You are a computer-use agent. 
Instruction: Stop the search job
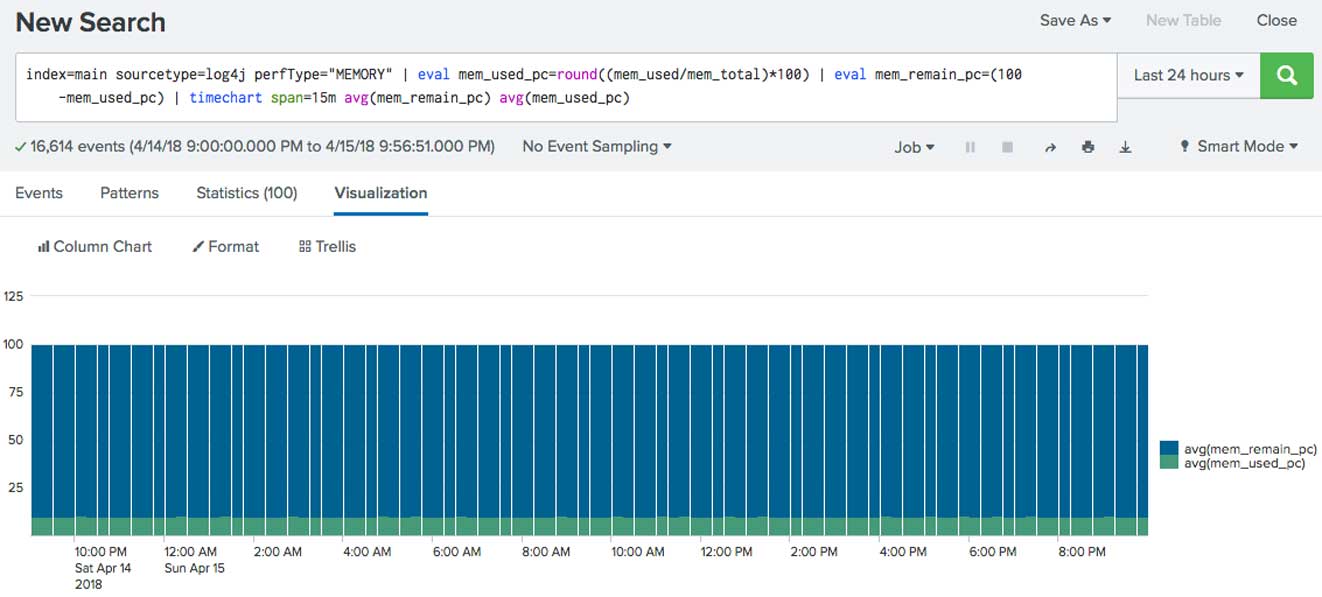click(x=1007, y=147)
